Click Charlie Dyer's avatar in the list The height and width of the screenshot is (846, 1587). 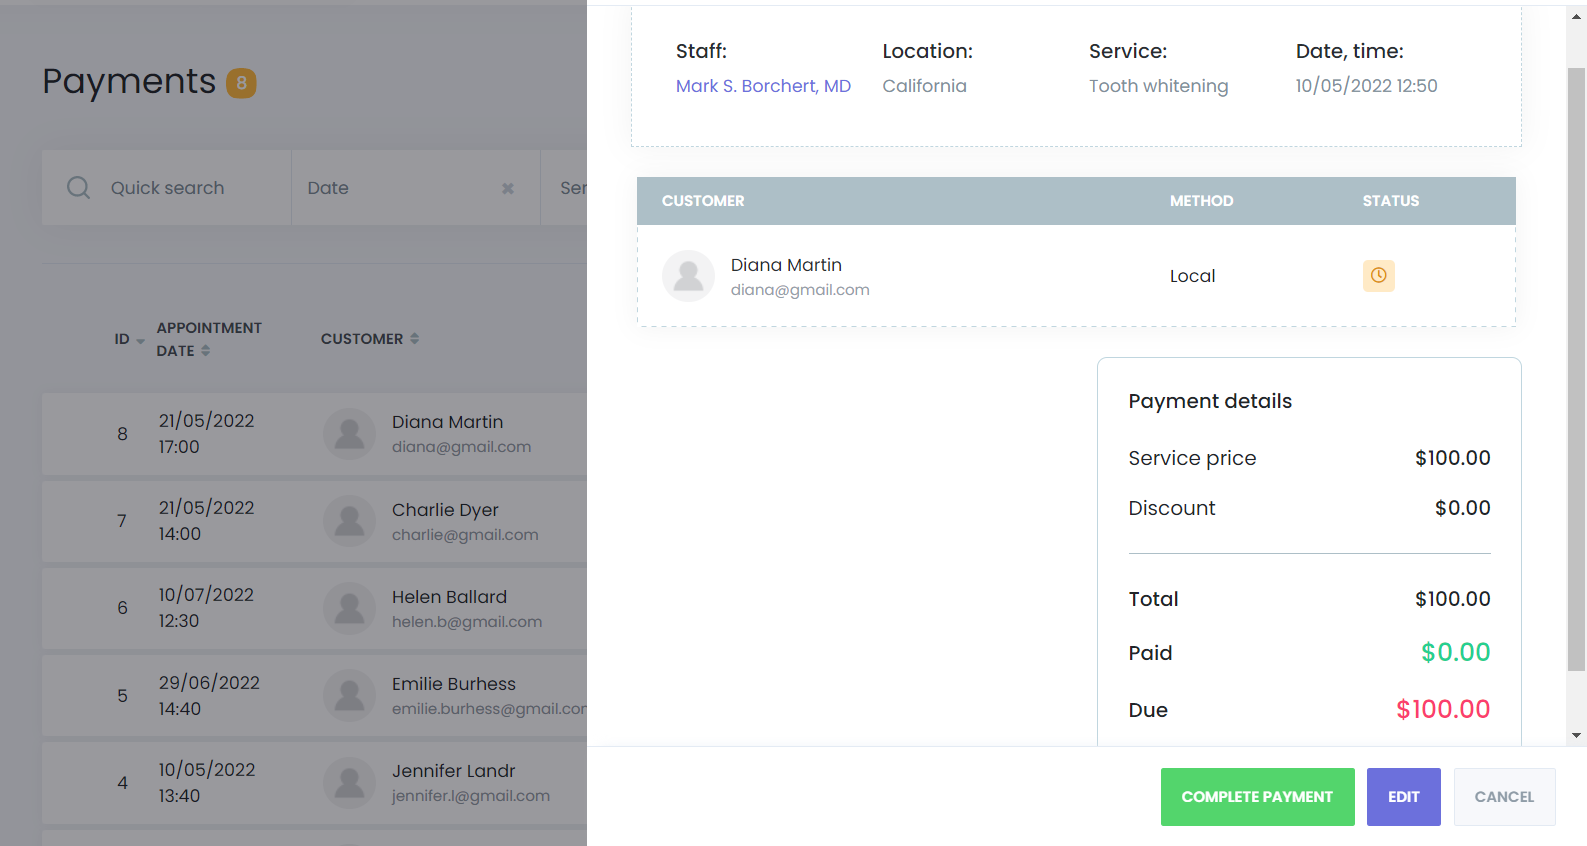click(349, 521)
